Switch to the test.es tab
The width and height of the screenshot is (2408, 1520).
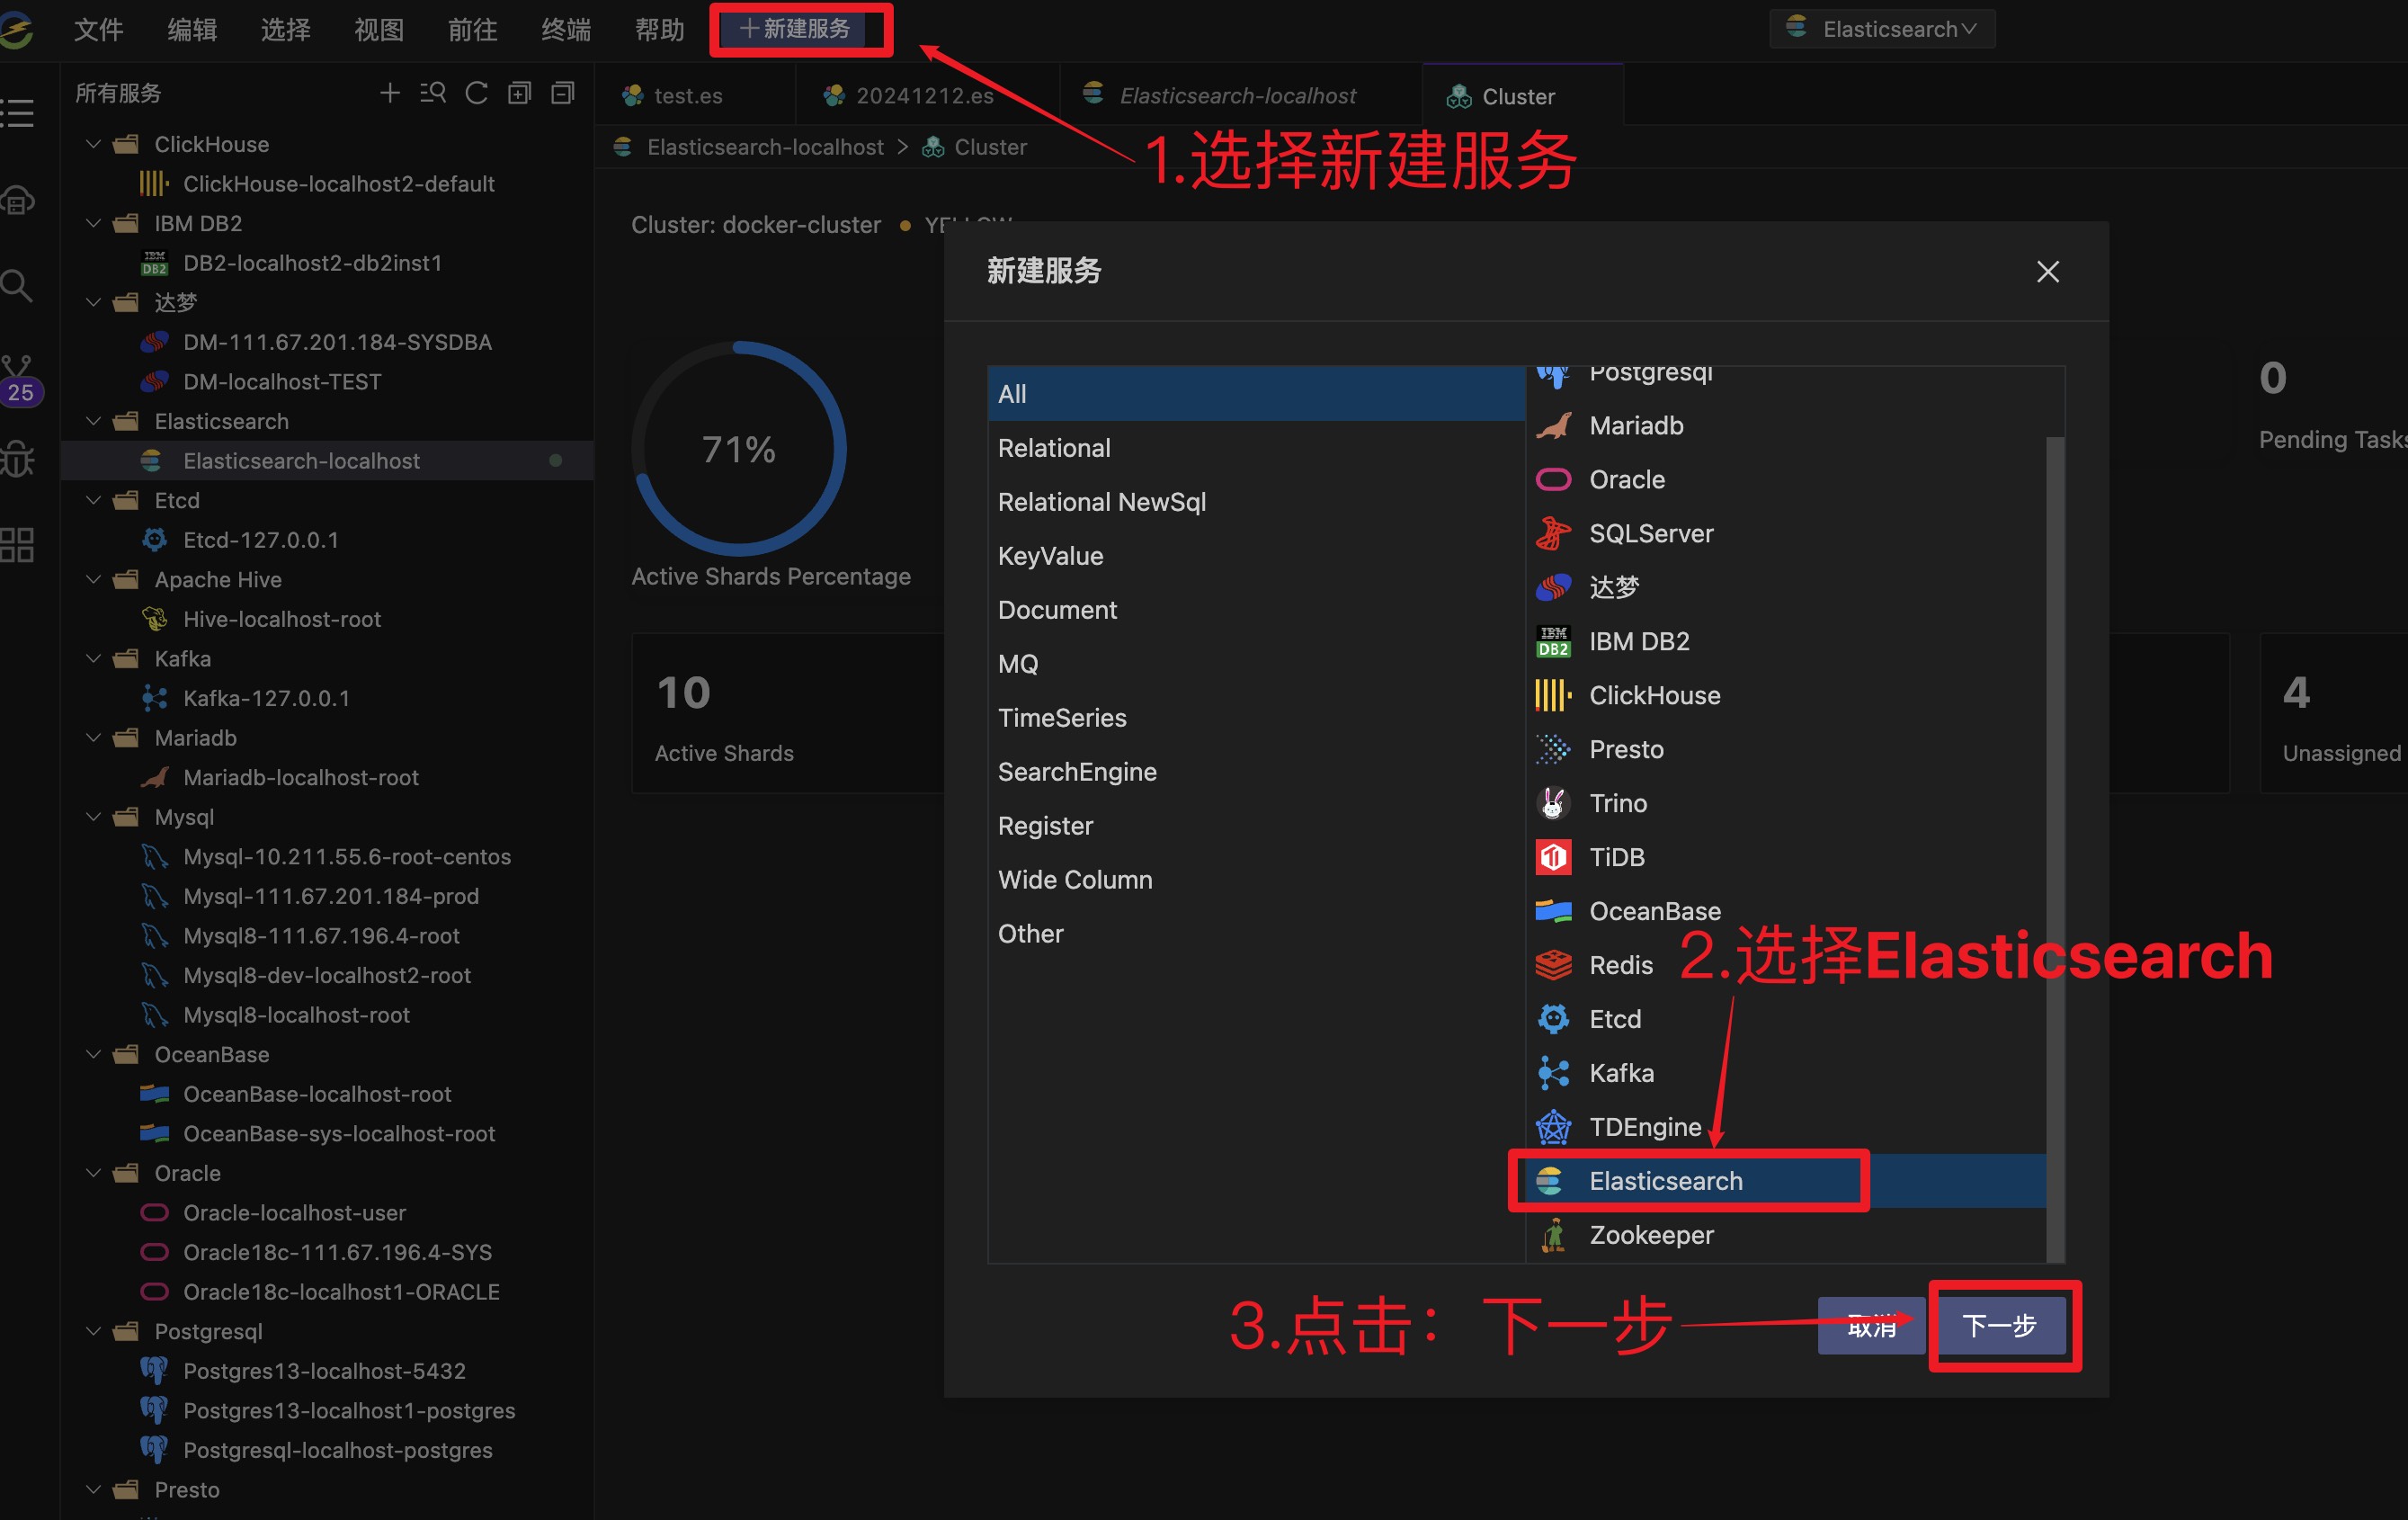tap(688, 96)
